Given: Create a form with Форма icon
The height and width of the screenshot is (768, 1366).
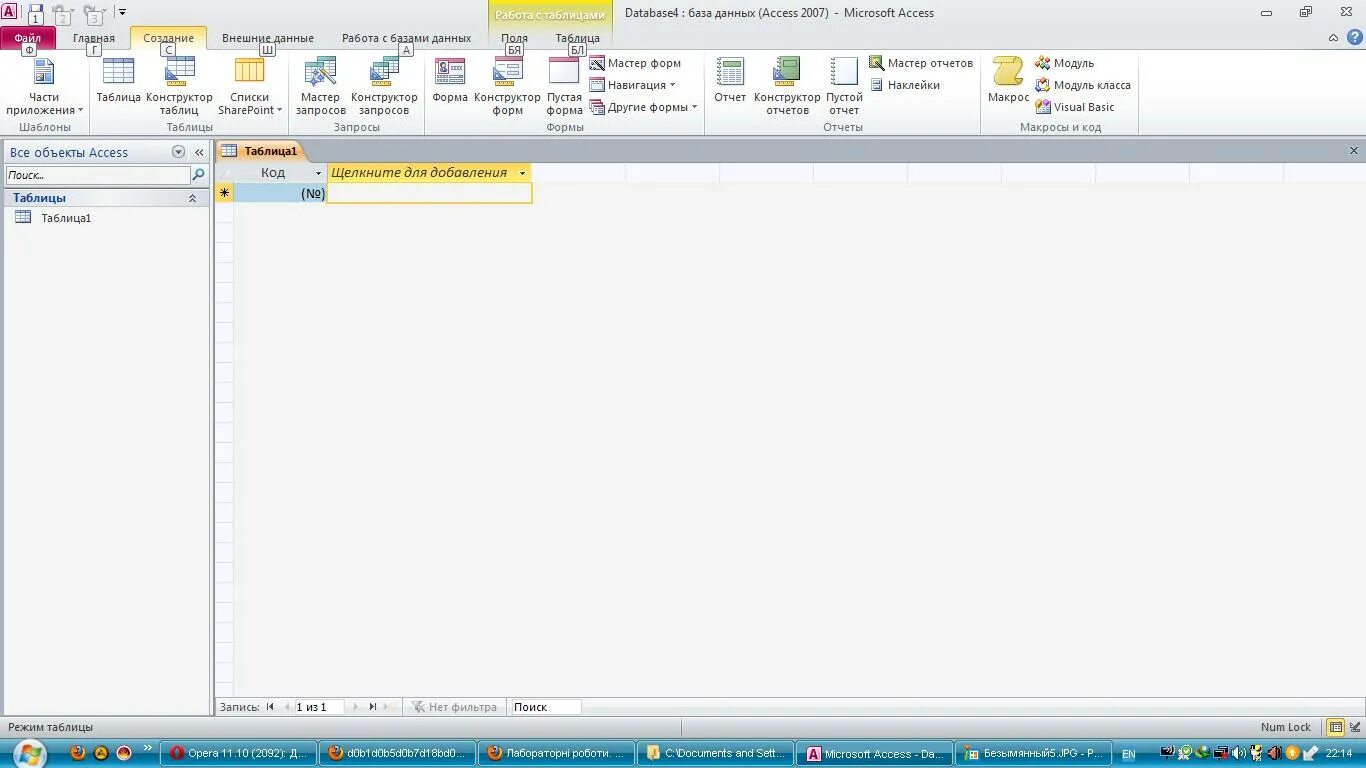Looking at the screenshot, I should click(450, 82).
